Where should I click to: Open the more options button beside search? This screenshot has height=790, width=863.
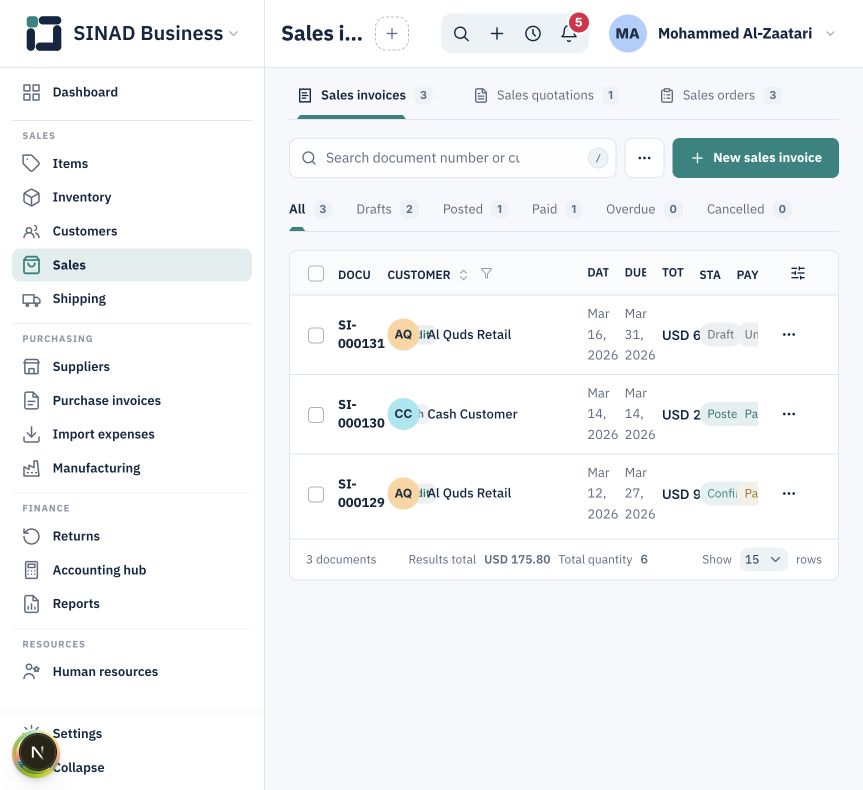point(644,158)
